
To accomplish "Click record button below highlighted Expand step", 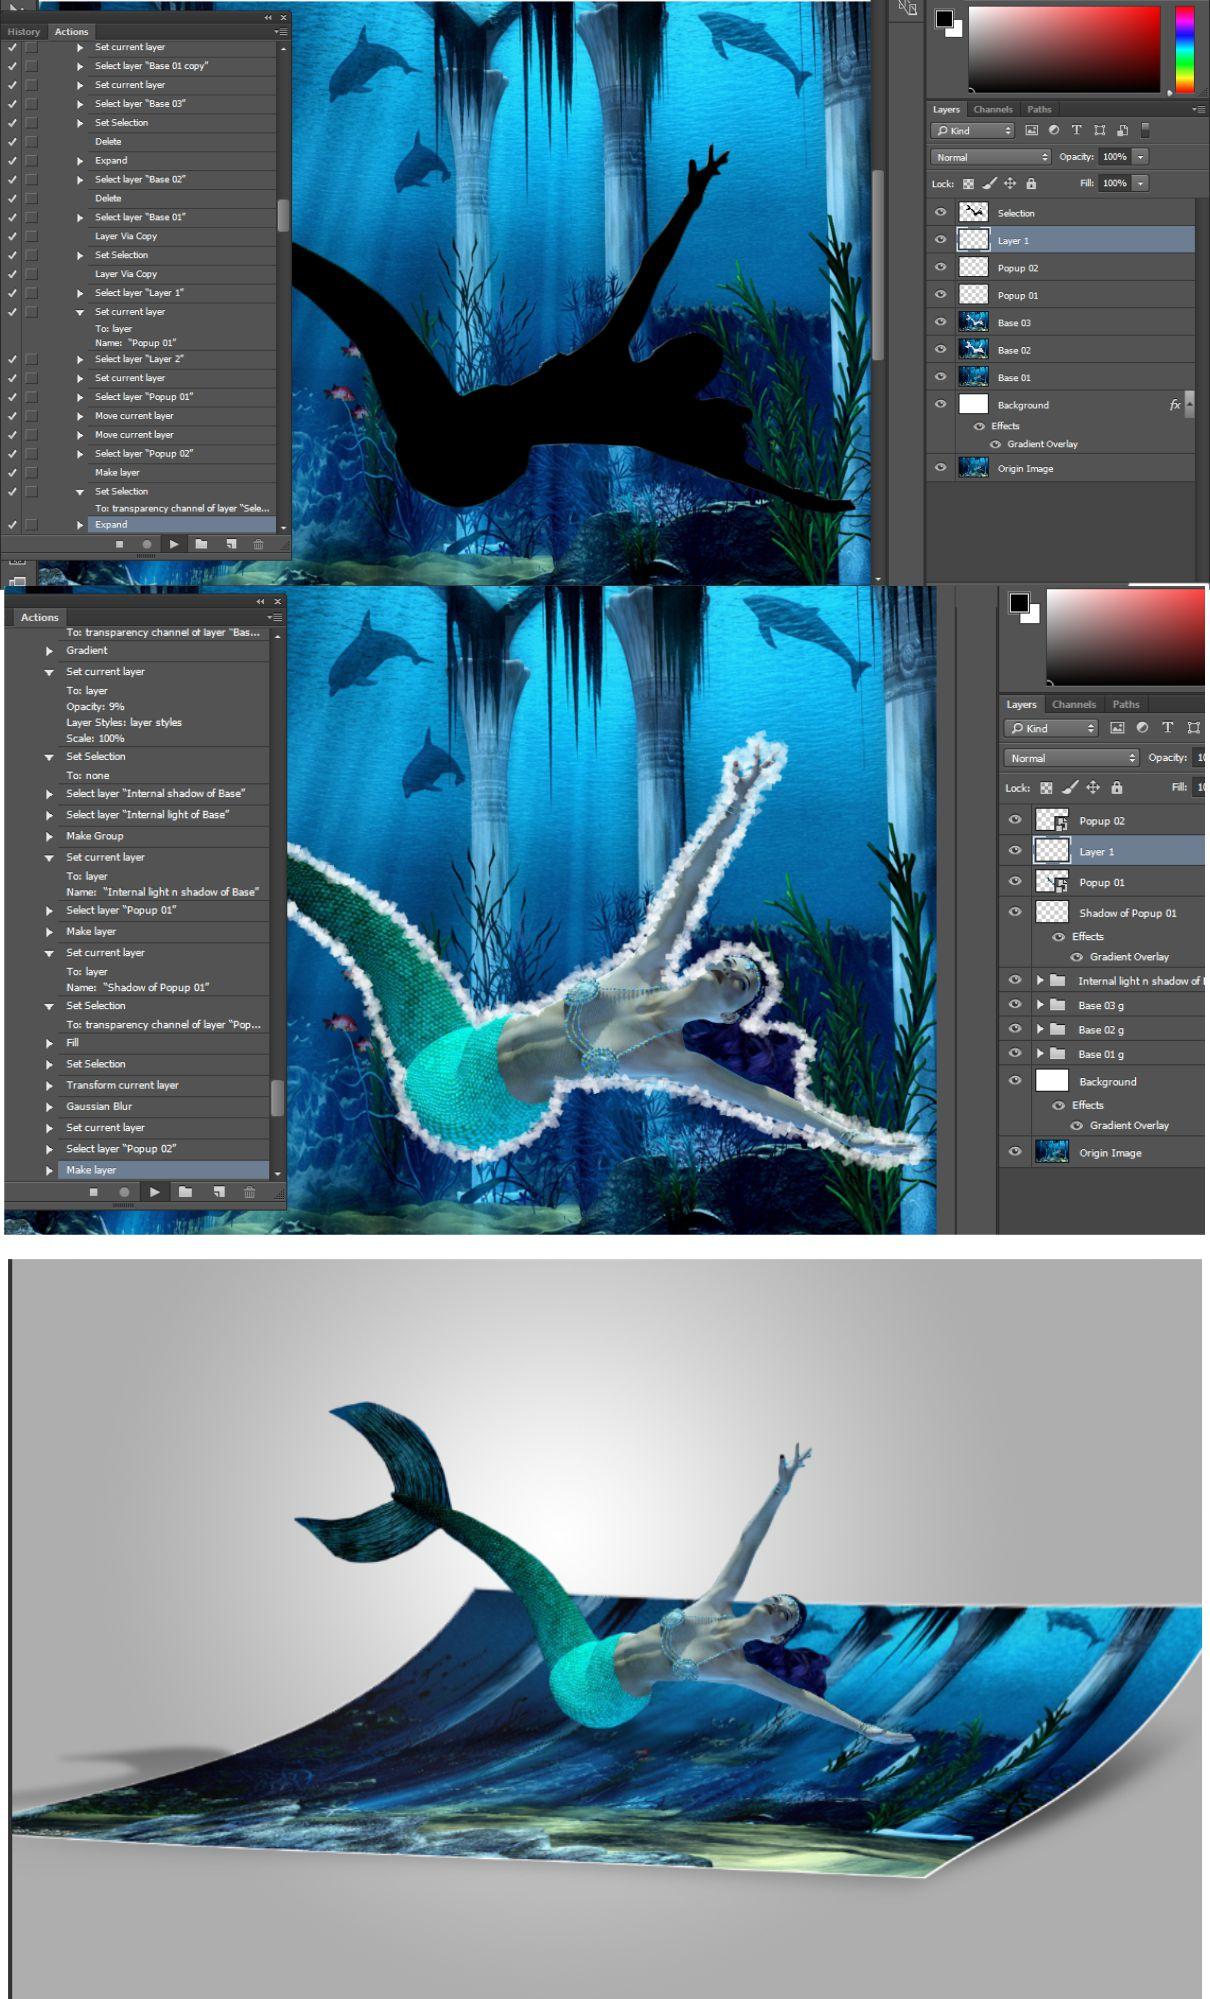I will pos(147,544).
